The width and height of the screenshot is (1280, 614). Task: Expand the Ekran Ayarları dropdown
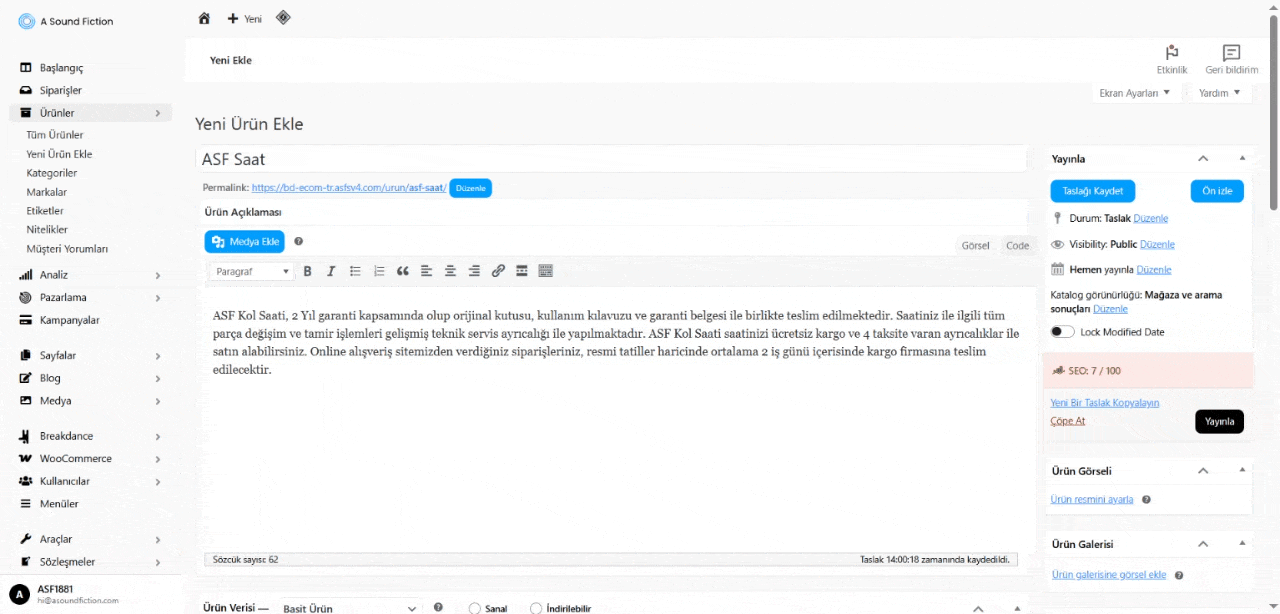[x=1133, y=93]
